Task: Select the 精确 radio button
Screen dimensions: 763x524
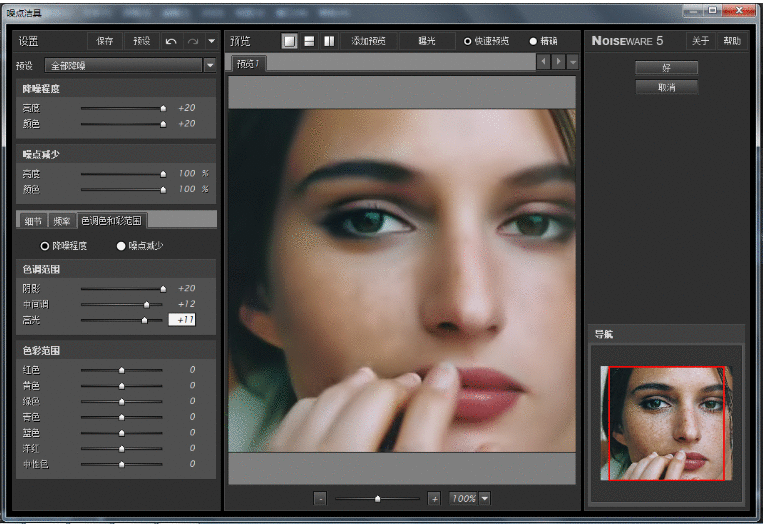Action: point(532,41)
